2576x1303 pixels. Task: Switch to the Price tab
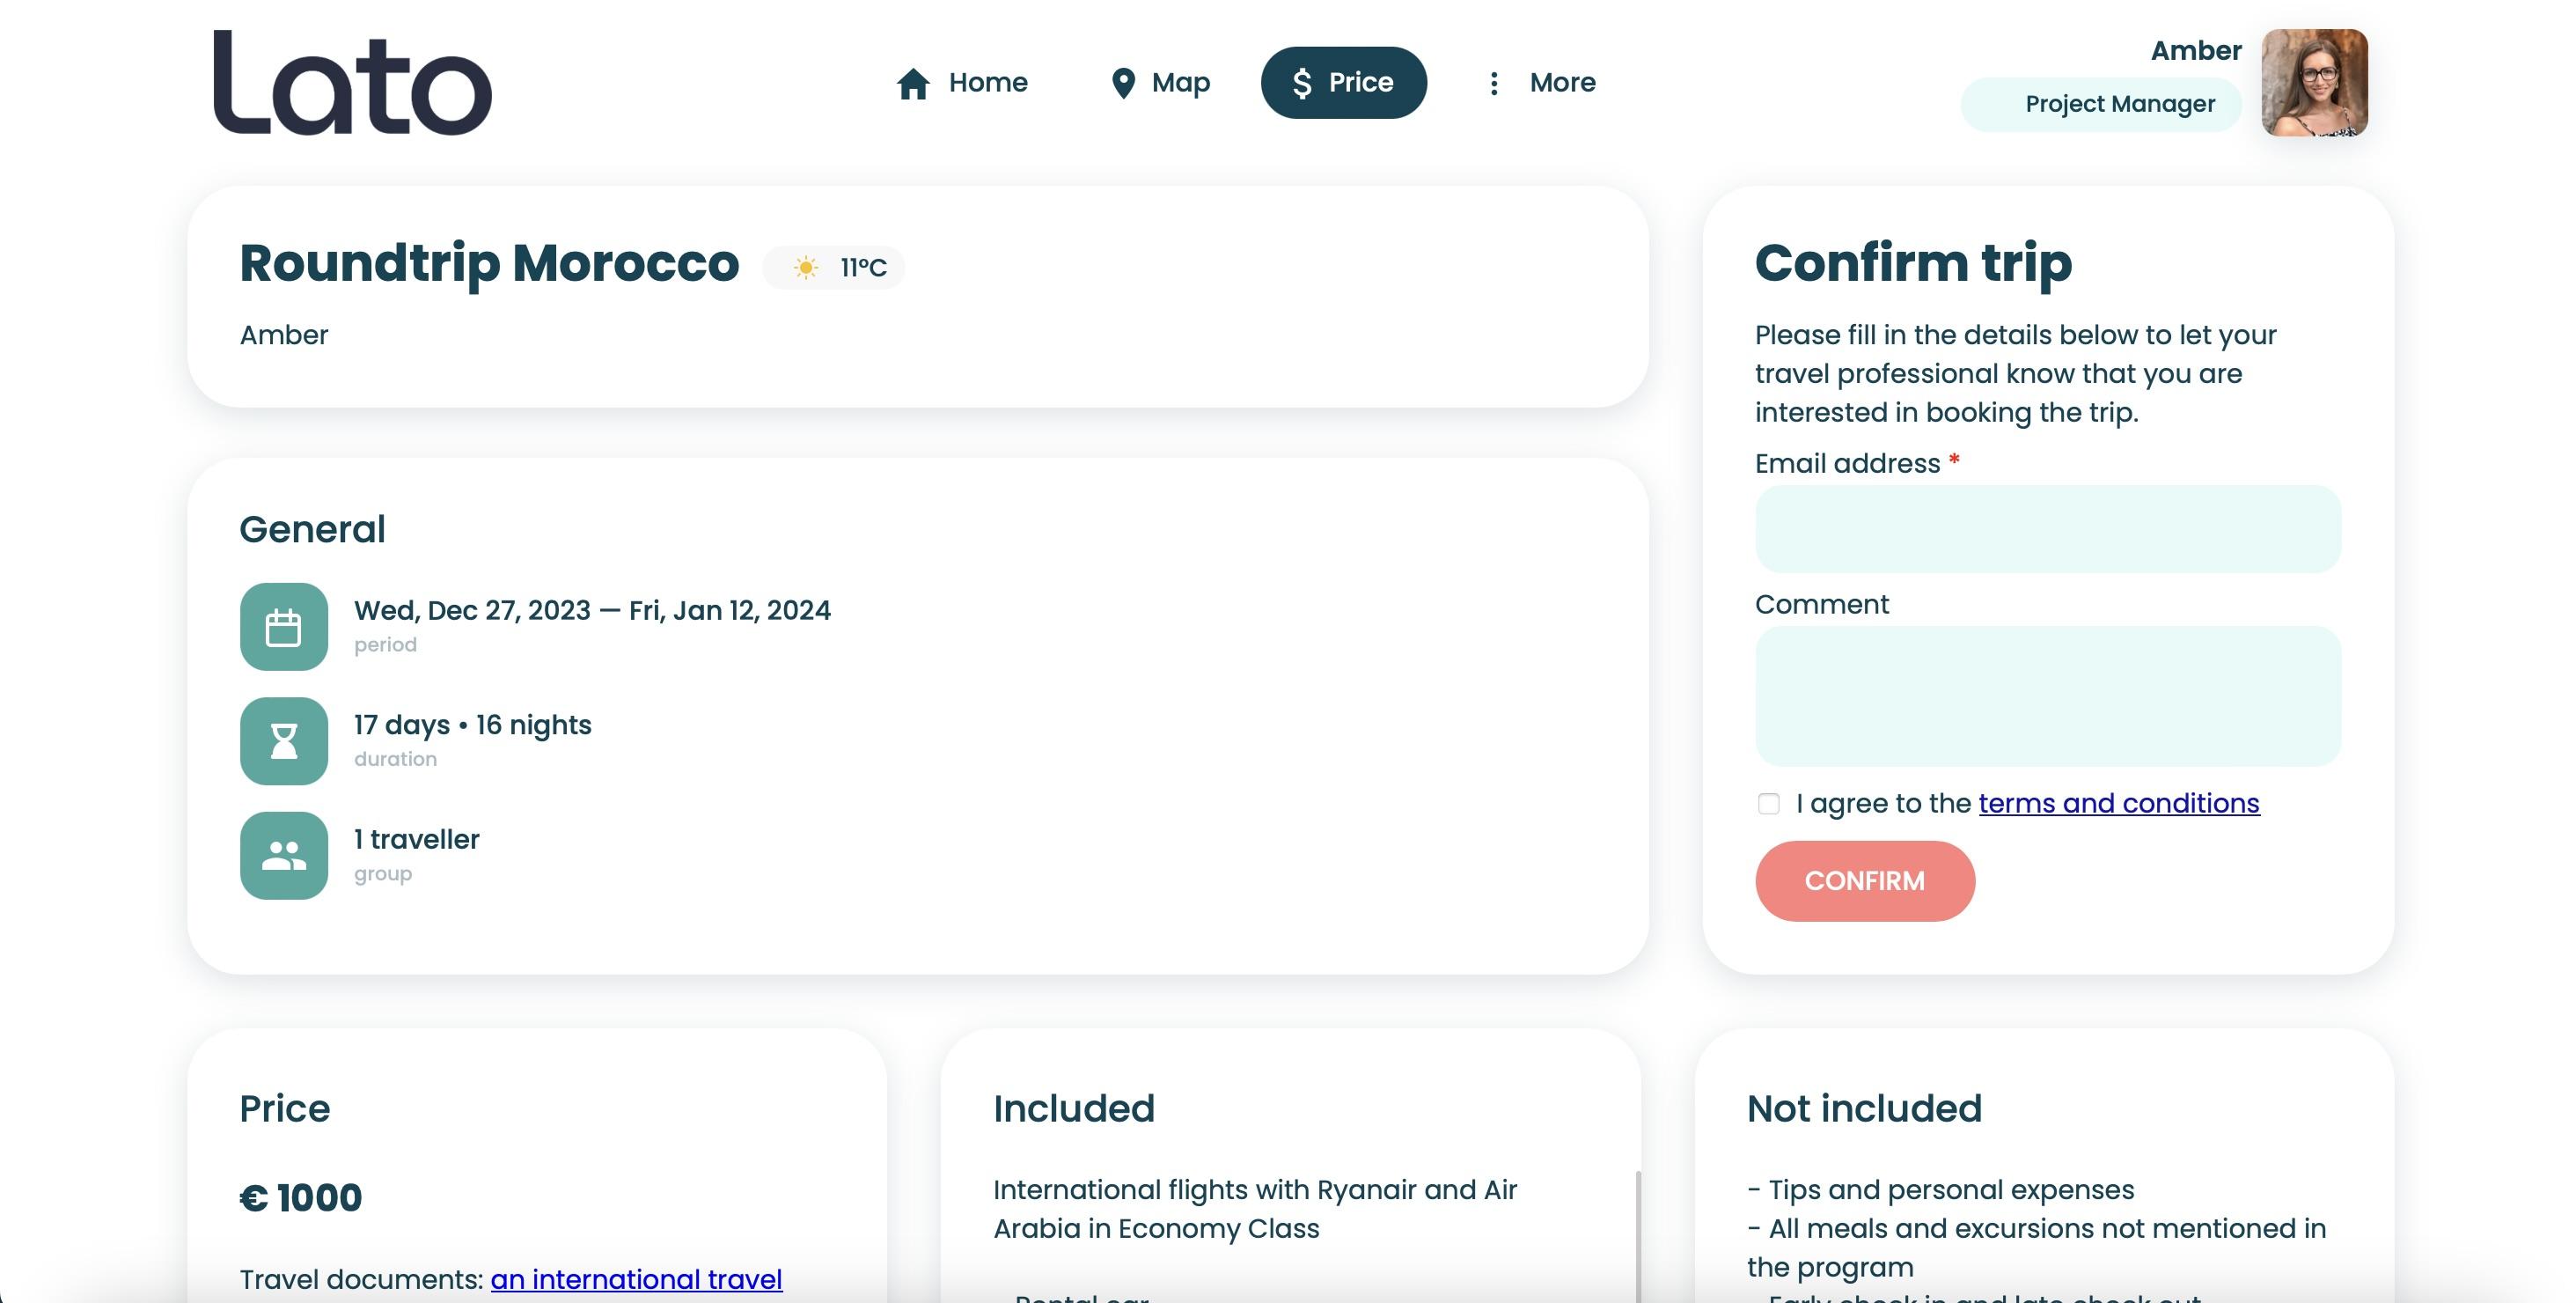(x=1343, y=83)
